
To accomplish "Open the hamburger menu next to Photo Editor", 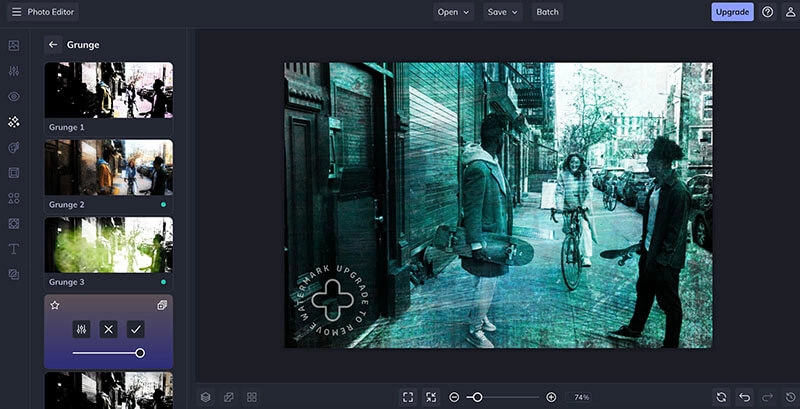I will (16, 12).
